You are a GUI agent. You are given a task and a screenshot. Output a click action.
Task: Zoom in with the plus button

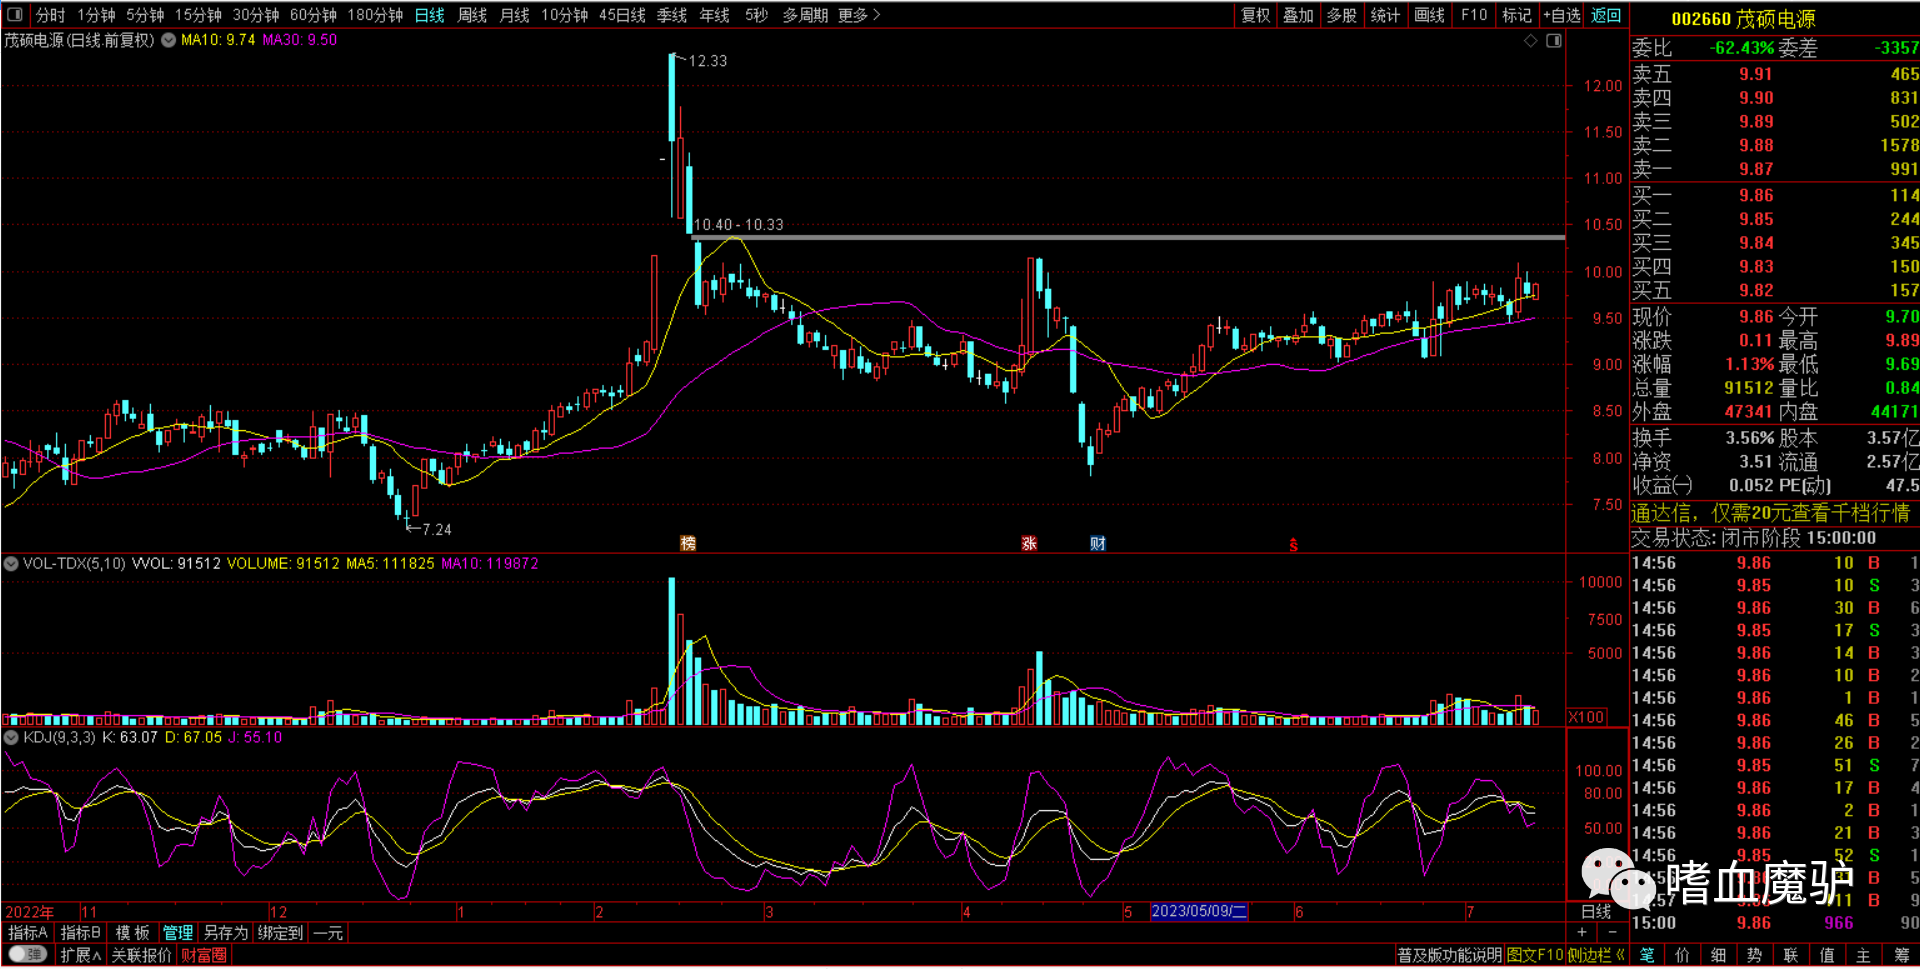click(x=1582, y=932)
